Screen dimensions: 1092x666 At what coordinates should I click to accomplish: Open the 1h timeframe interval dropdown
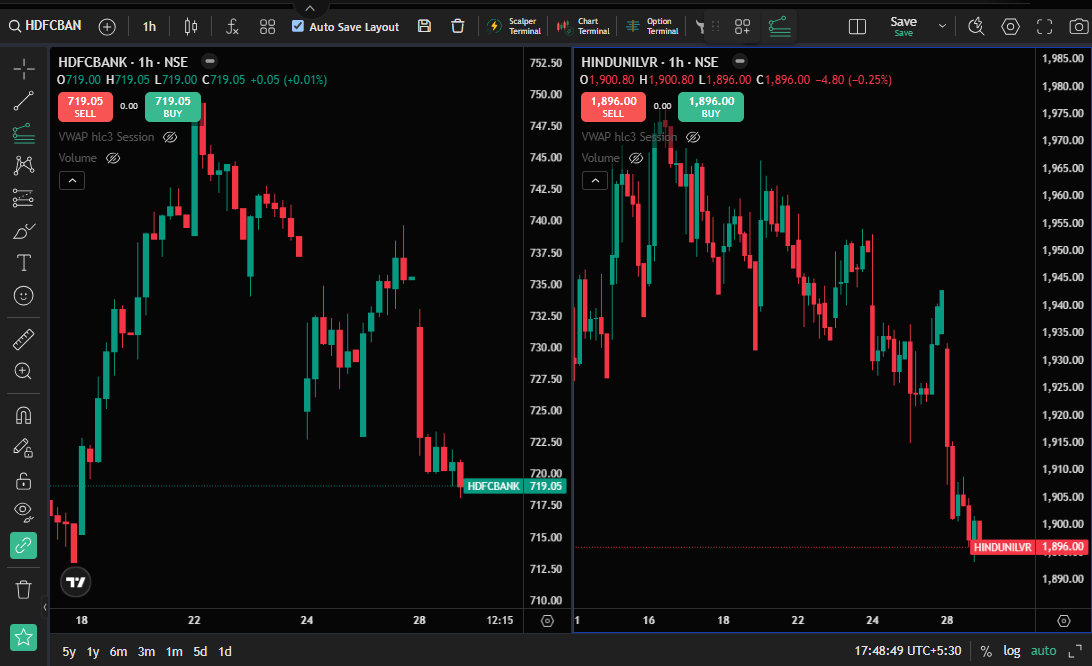pyautogui.click(x=150, y=26)
